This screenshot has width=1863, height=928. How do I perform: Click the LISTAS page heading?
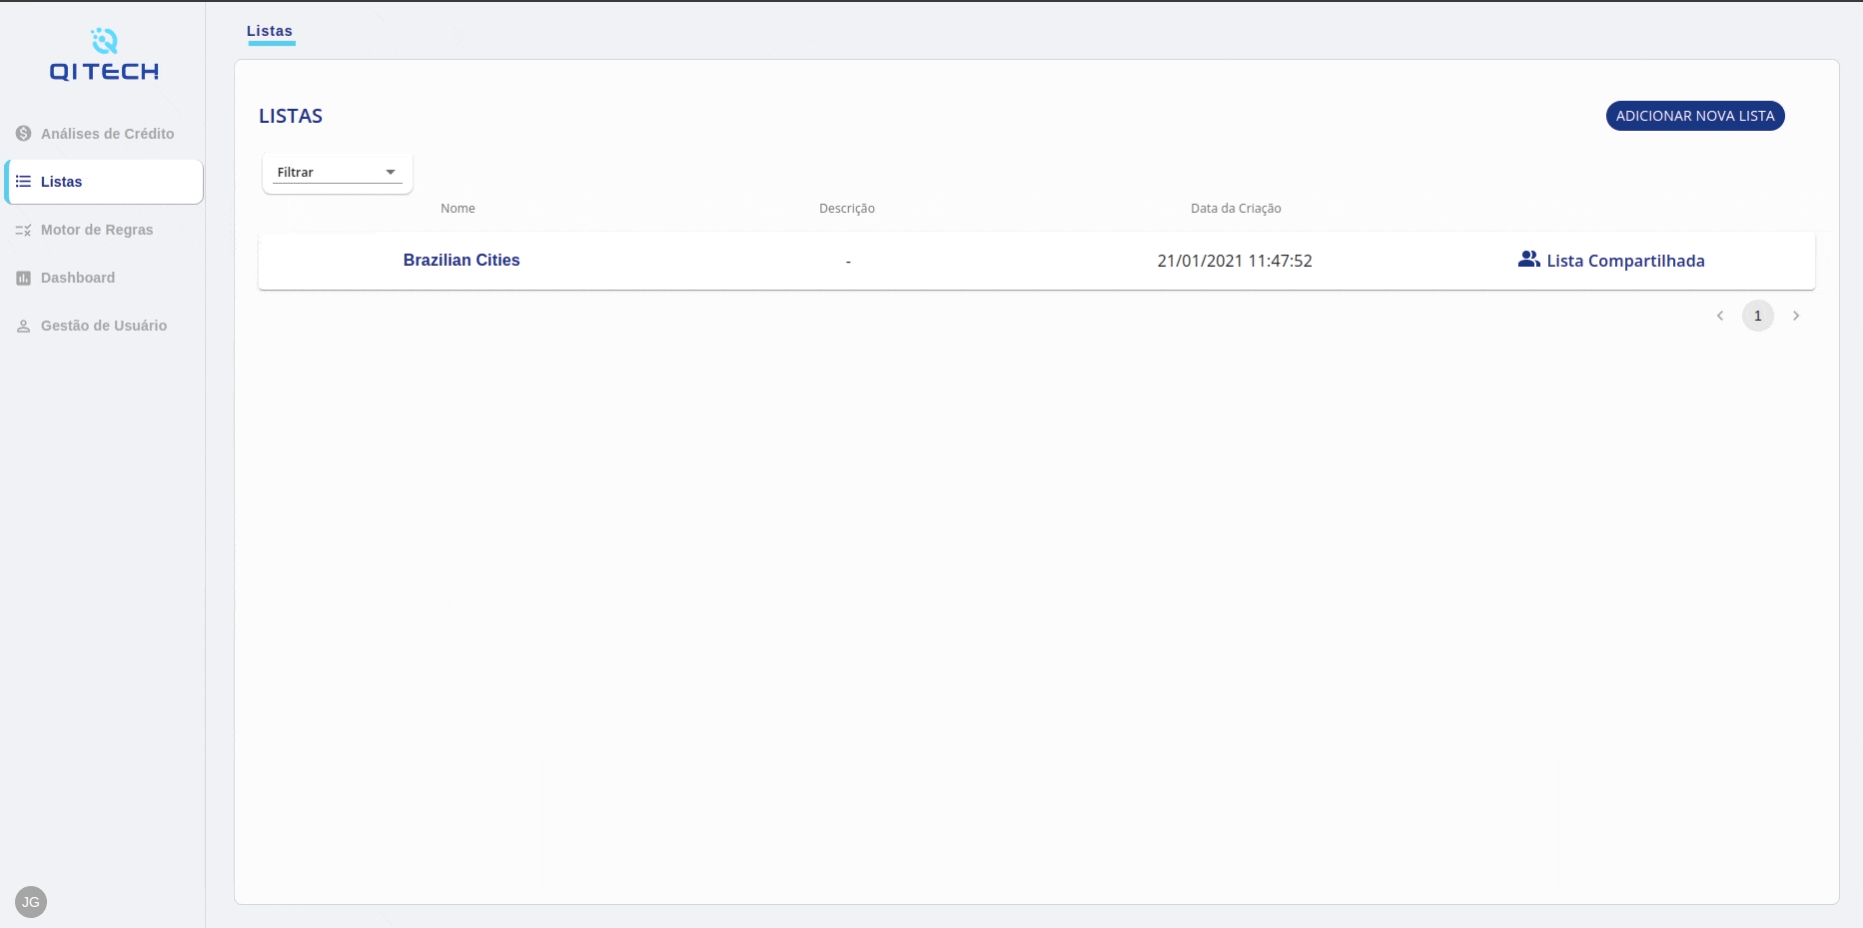coord(291,116)
